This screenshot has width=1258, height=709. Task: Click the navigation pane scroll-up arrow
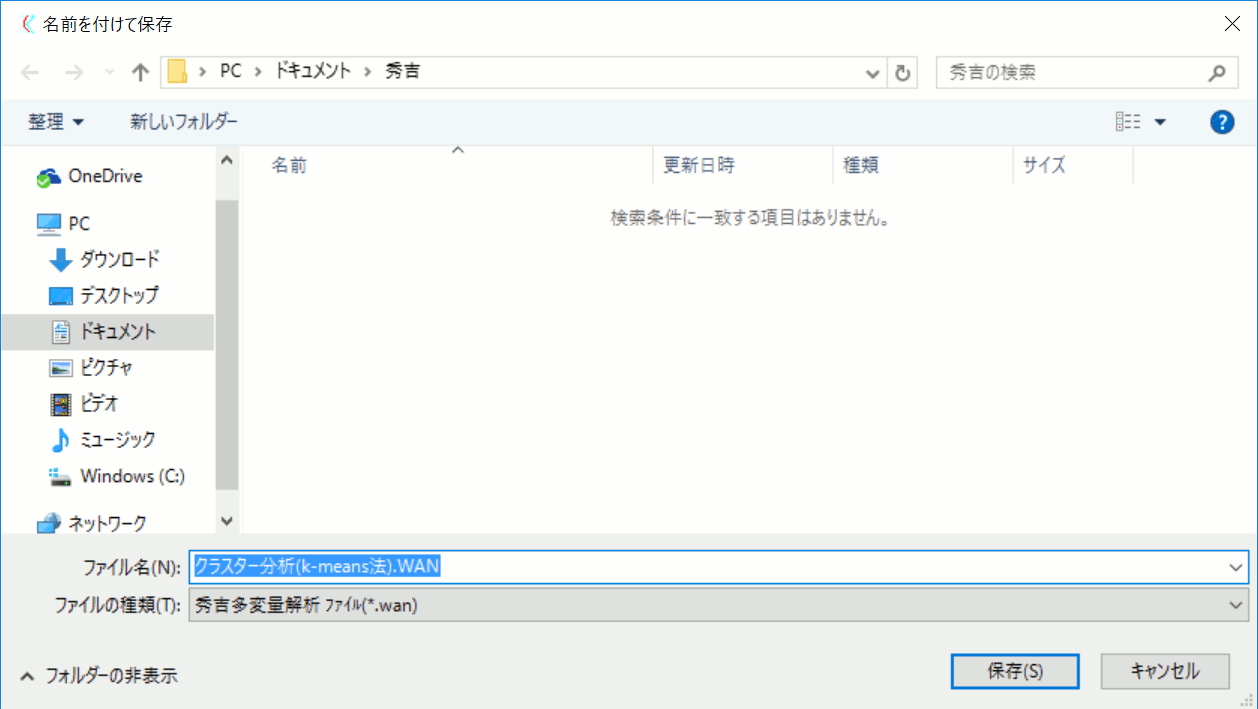(226, 160)
